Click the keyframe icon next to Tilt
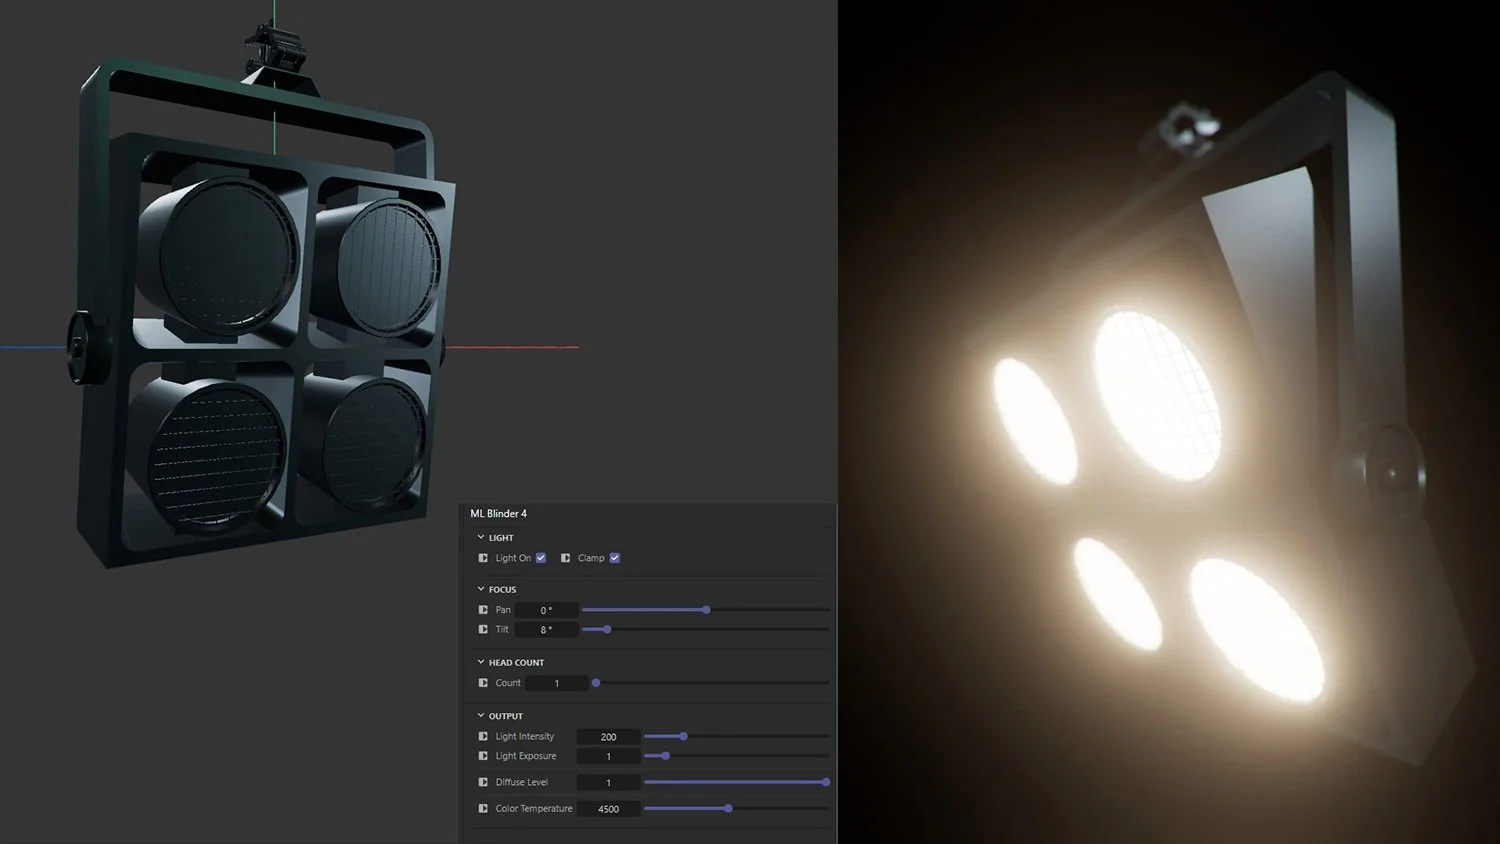The image size is (1500, 844). pos(483,629)
